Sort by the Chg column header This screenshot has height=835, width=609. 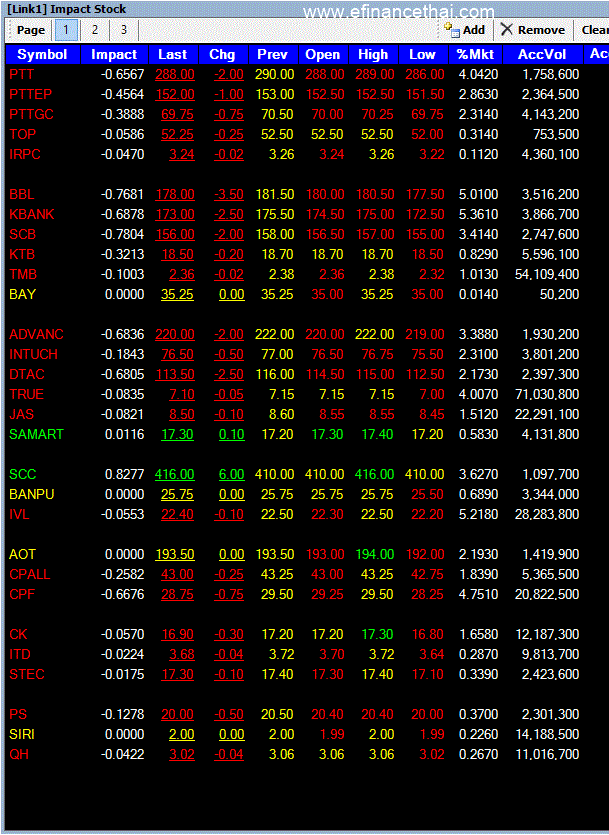click(x=222, y=54)
